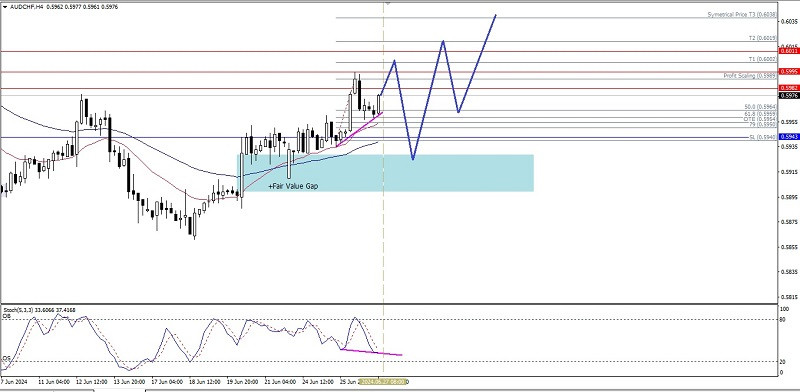Click the 100 level on stochastic scale
The height and width of the screenshot is (392, 800).
(785, 309)
